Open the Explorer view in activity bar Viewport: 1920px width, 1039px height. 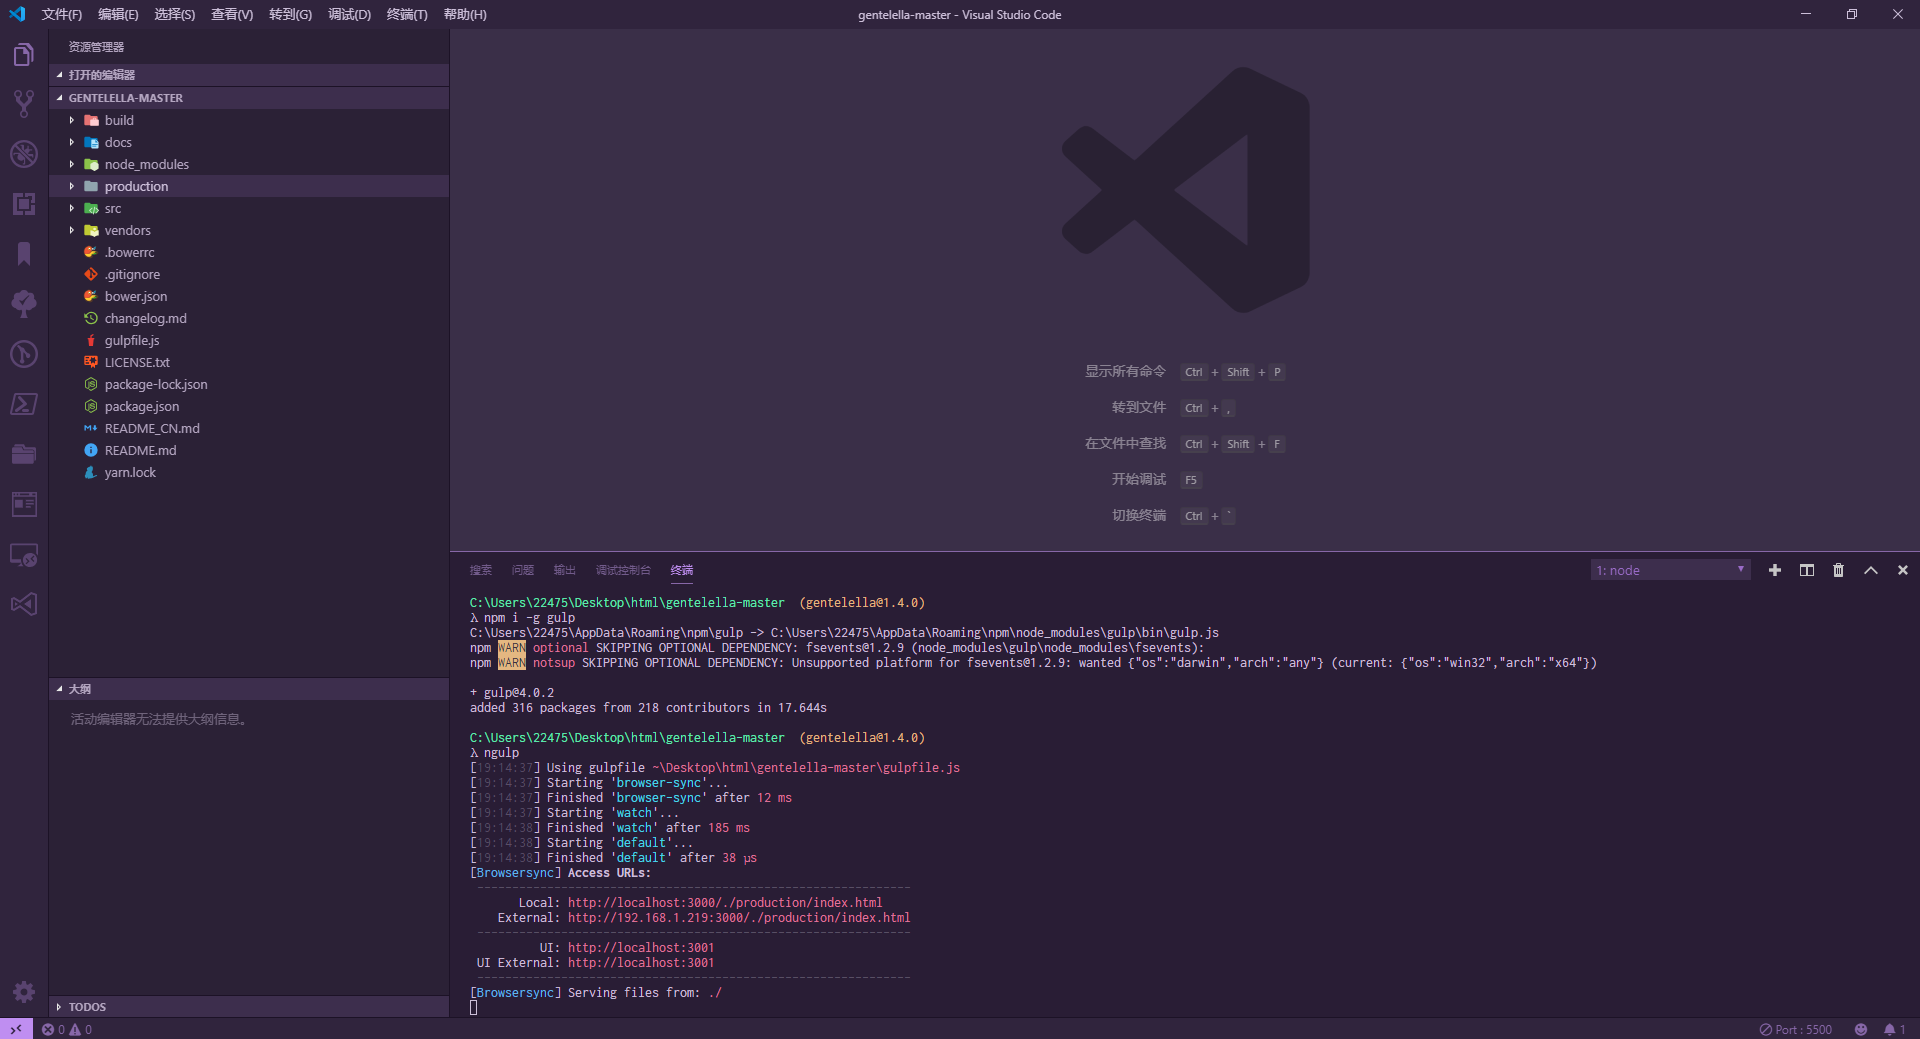24,54
